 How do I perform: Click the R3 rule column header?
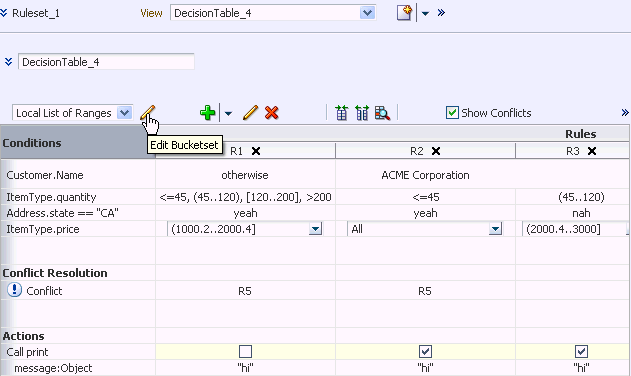click(573, 151)
